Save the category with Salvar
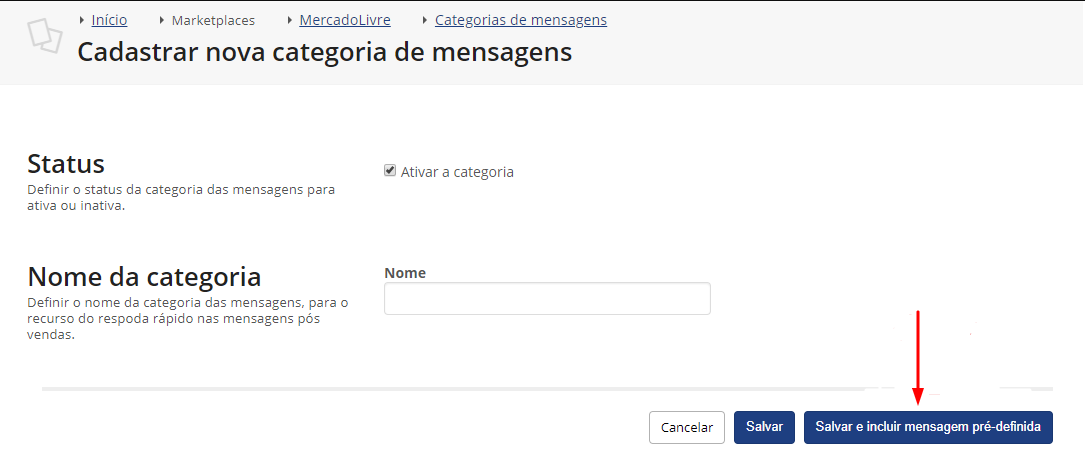1085x466 pixels. tap(764, 427)
